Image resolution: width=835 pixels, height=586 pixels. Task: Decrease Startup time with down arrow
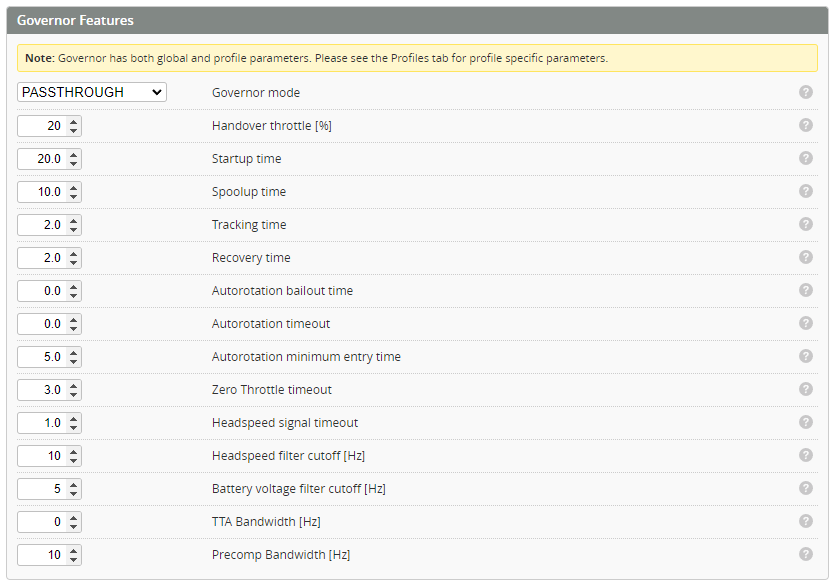74,163
